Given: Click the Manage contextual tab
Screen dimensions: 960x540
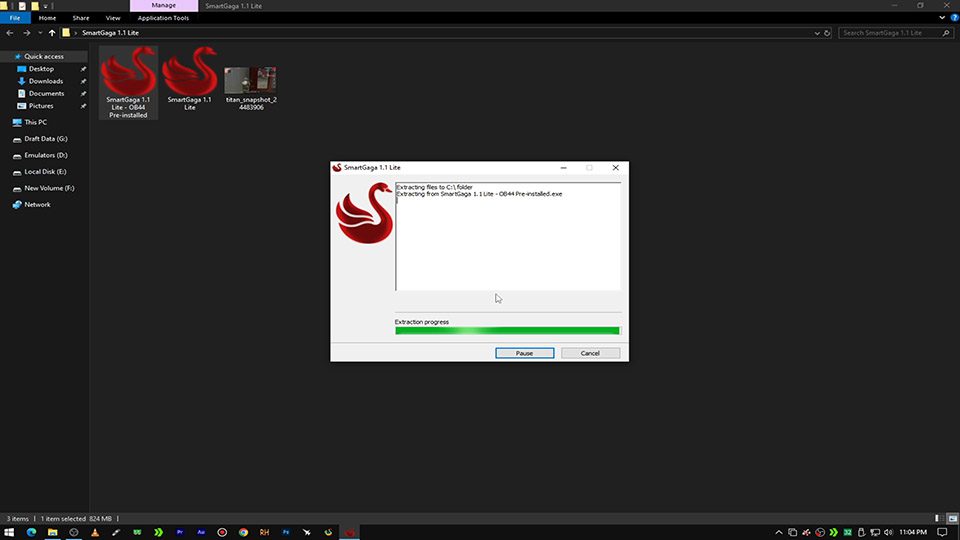Looking at the screenshot, I should pos(163,6).
